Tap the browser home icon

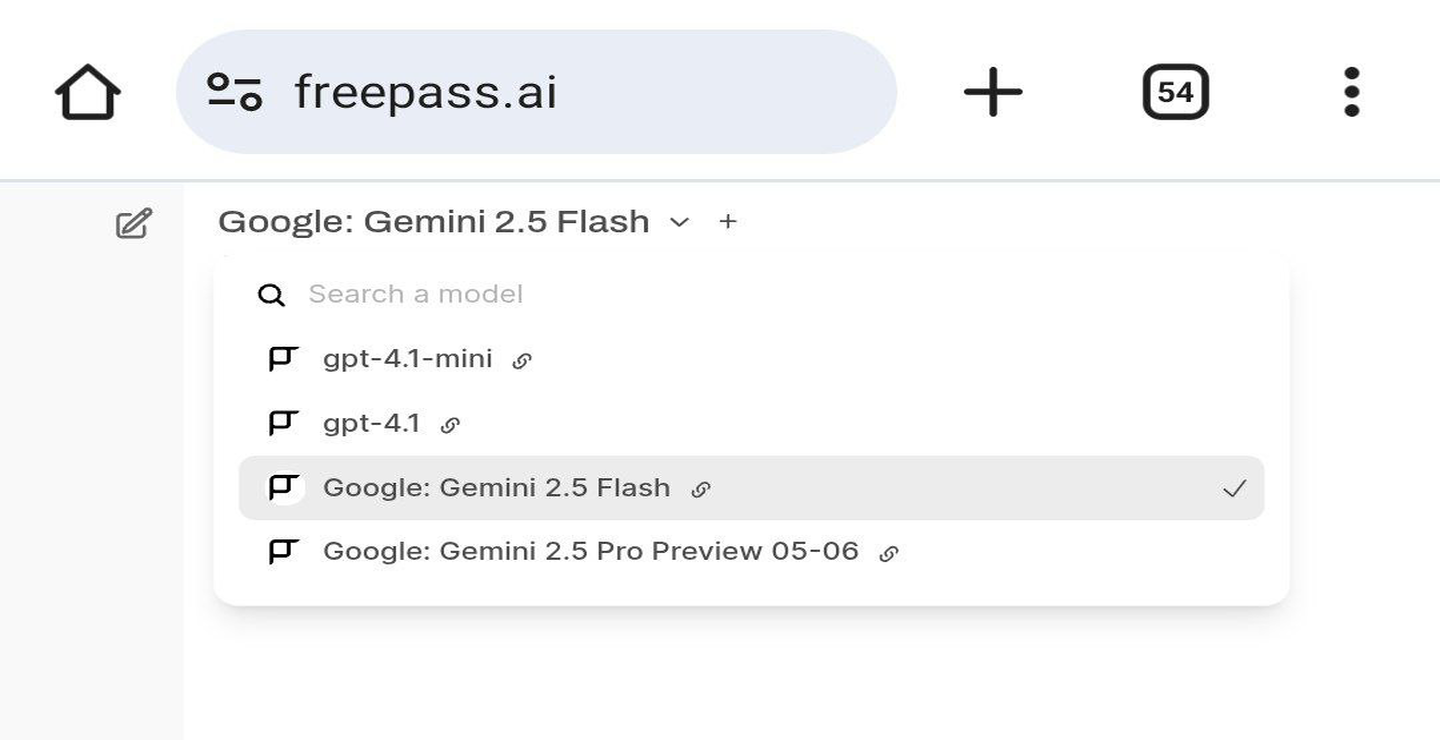(88, 92)
